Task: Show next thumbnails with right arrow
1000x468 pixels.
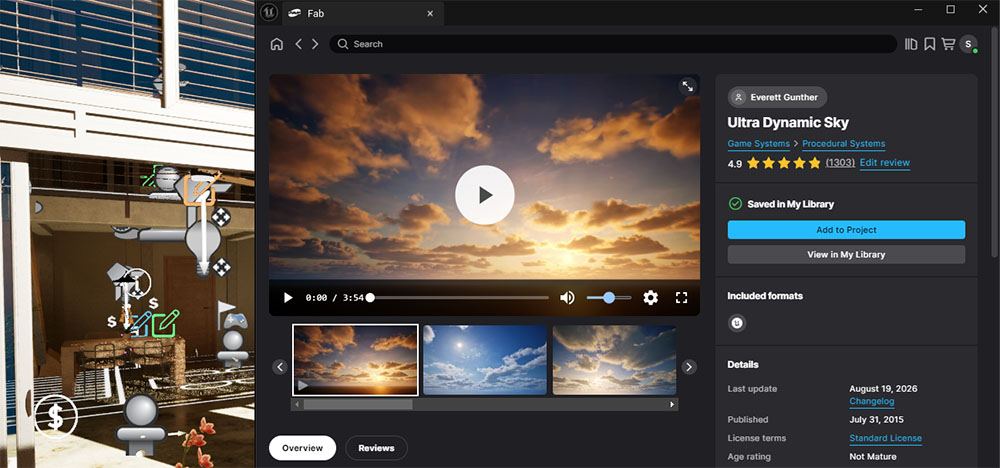Action: [x=689, y=367]
